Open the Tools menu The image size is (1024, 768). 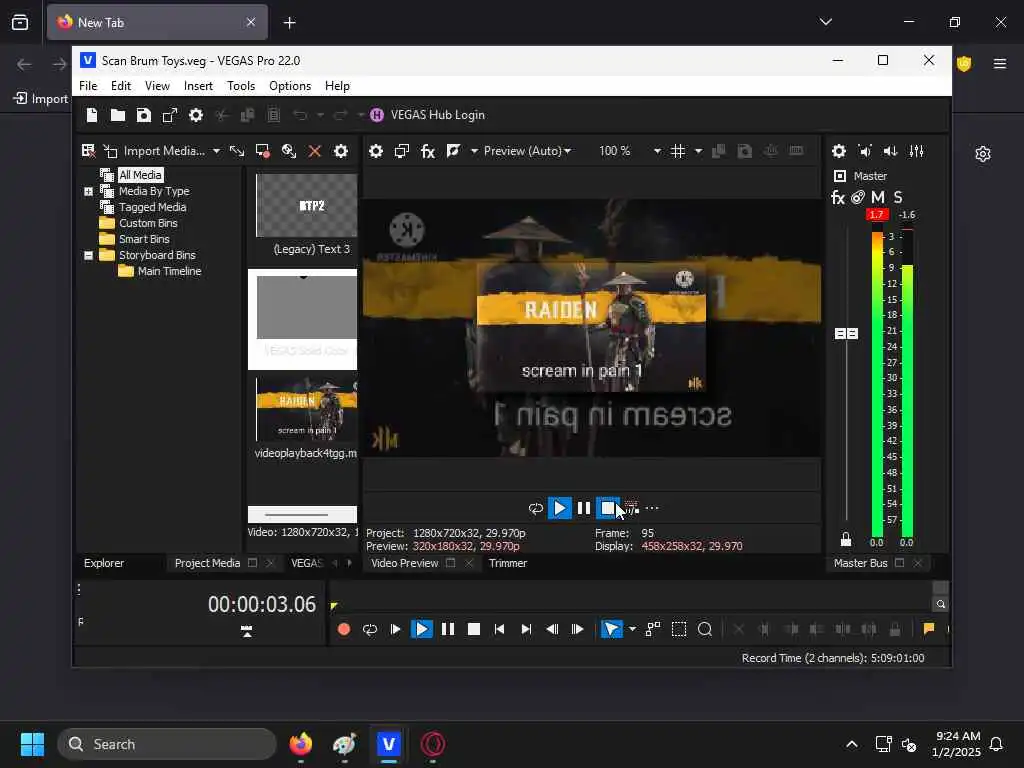coord(241,86)
